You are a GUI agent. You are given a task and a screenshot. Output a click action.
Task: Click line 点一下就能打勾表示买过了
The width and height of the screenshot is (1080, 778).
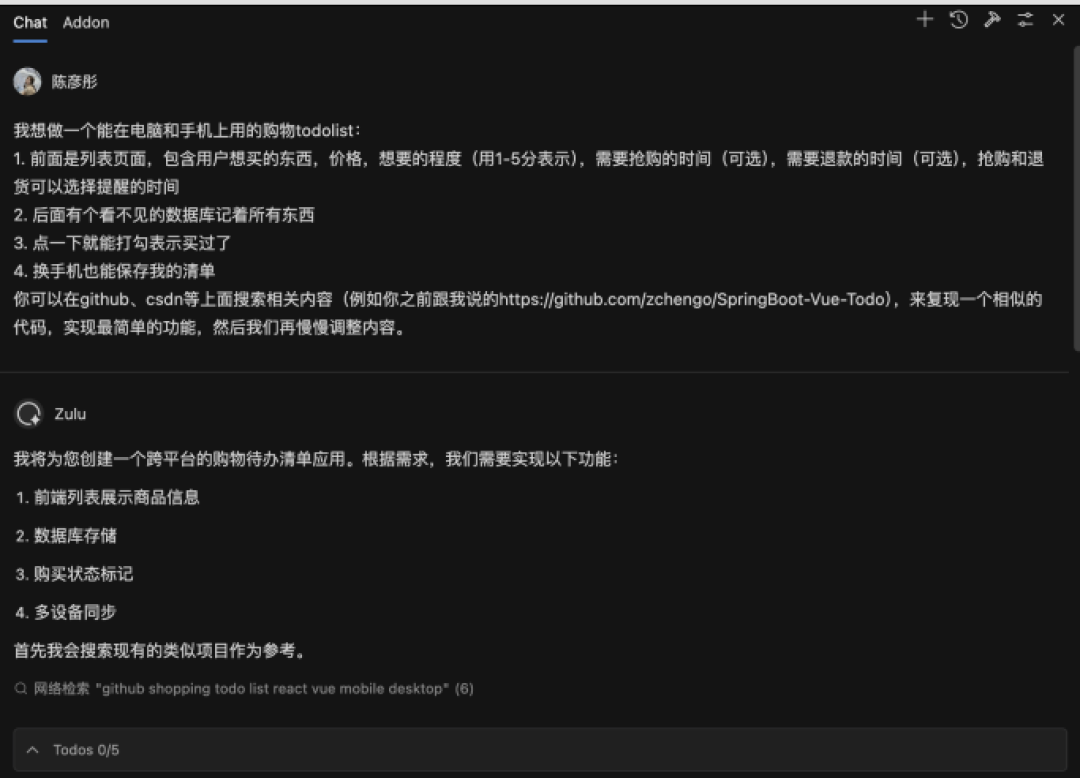tap(123, 243)
